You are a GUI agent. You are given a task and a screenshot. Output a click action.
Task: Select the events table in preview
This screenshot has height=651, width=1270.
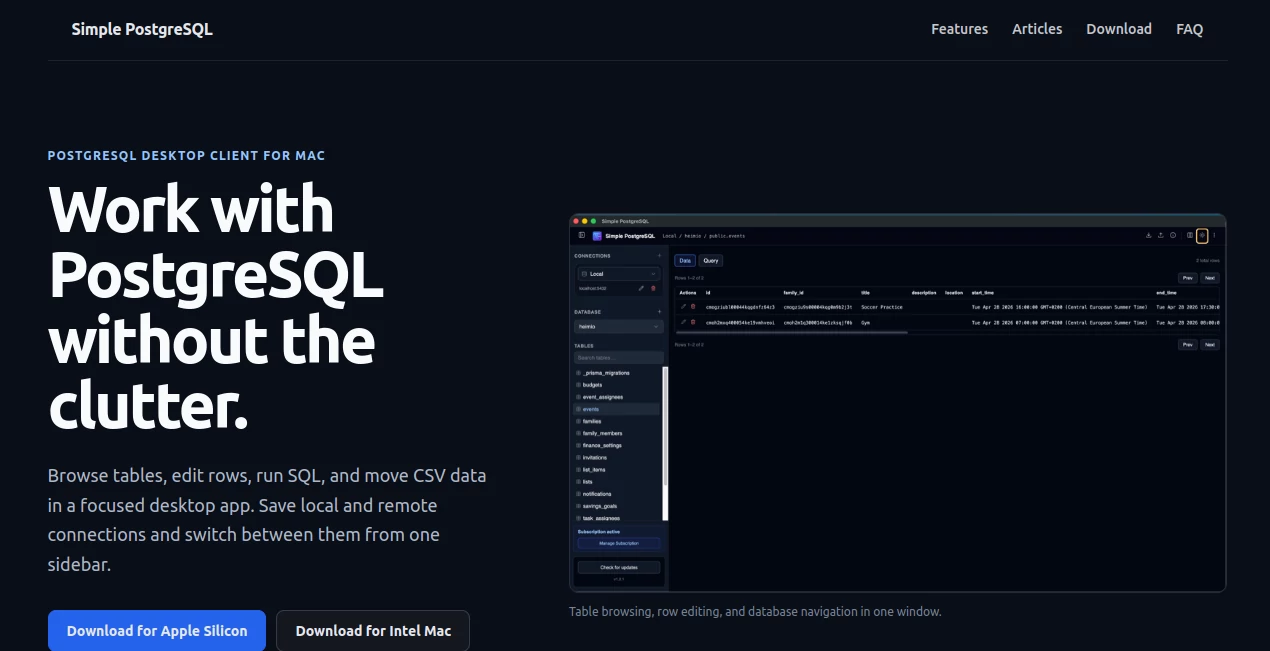click(616, 409)
